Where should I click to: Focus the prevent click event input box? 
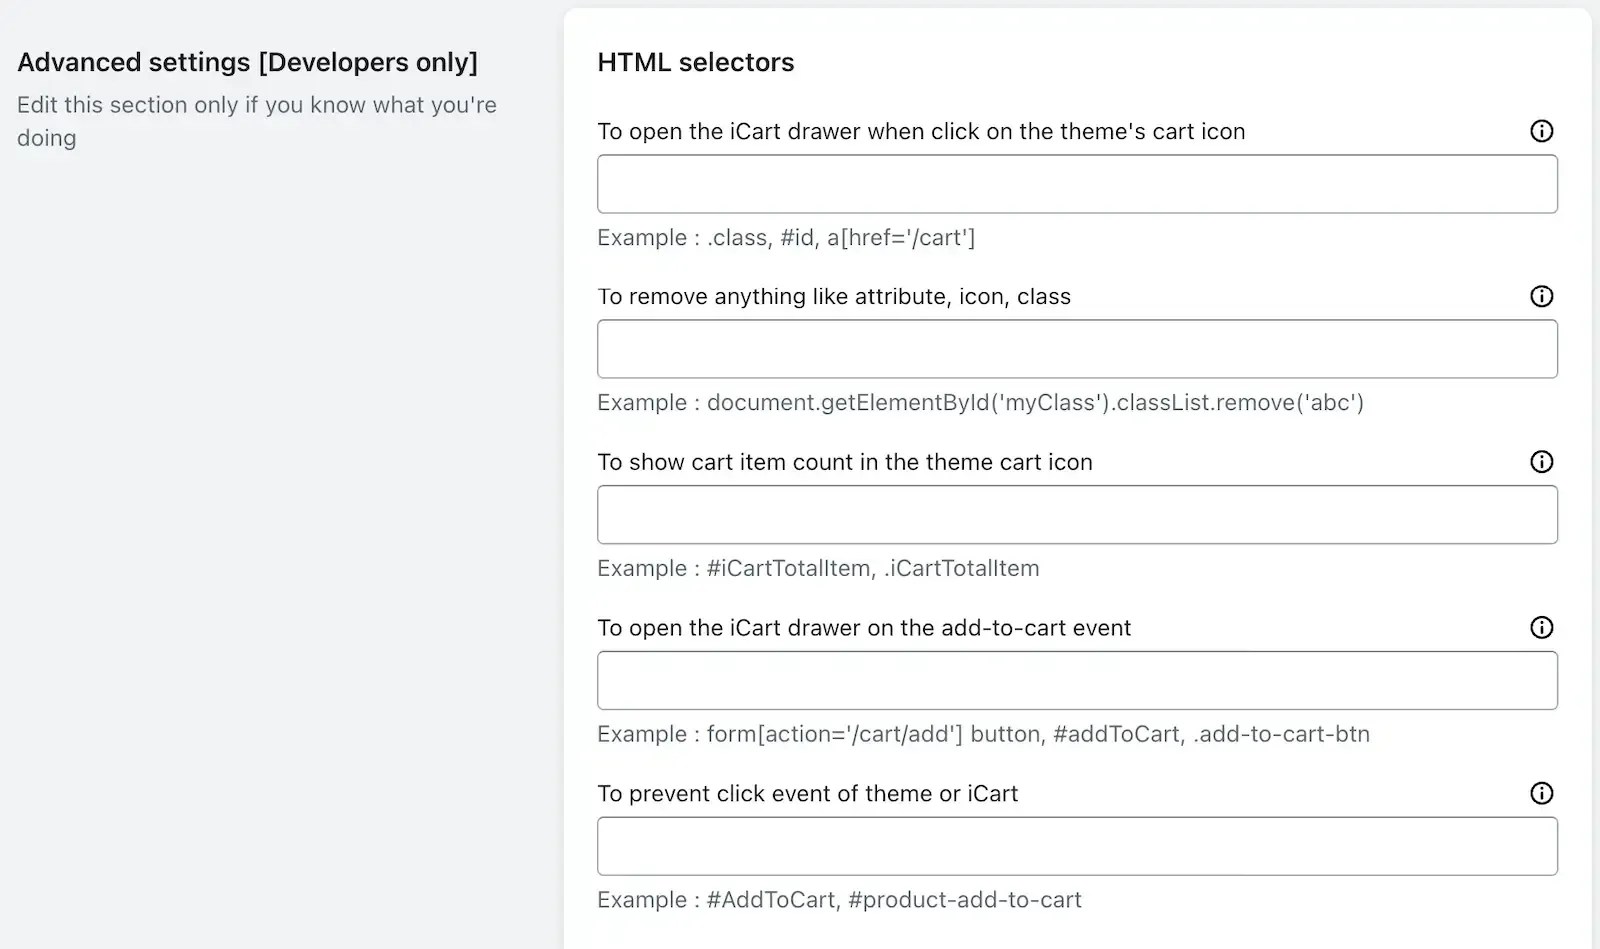click(x=1077, y=847)
